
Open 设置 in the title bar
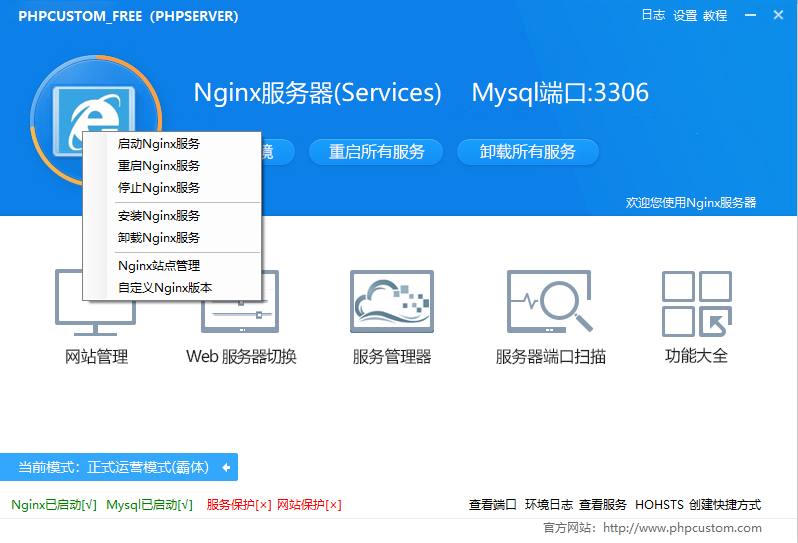pos(685,16)
